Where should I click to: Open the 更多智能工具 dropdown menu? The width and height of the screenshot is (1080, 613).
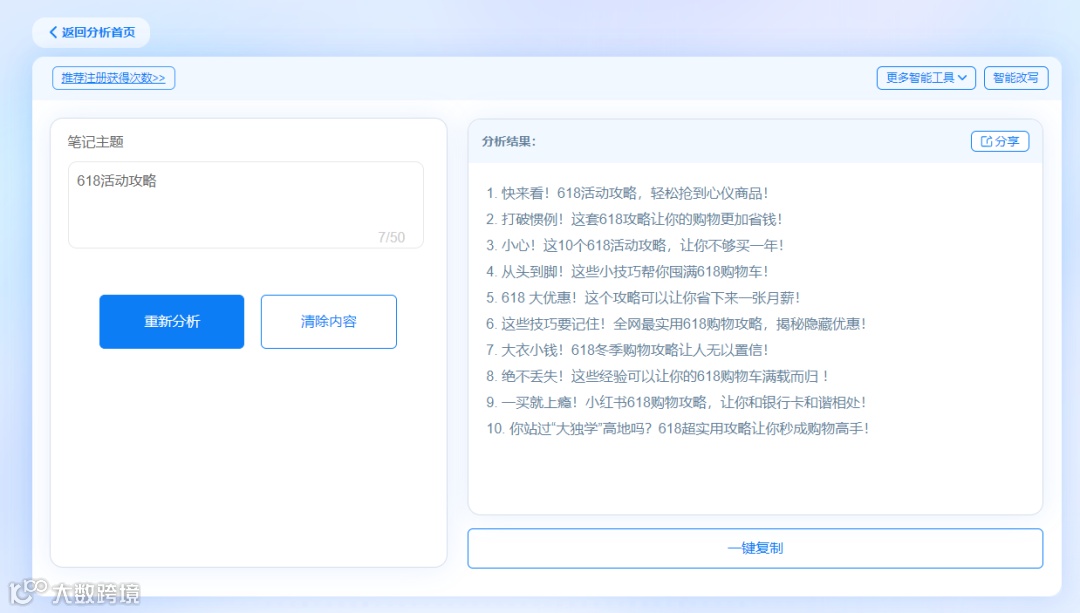coord(925,78)
